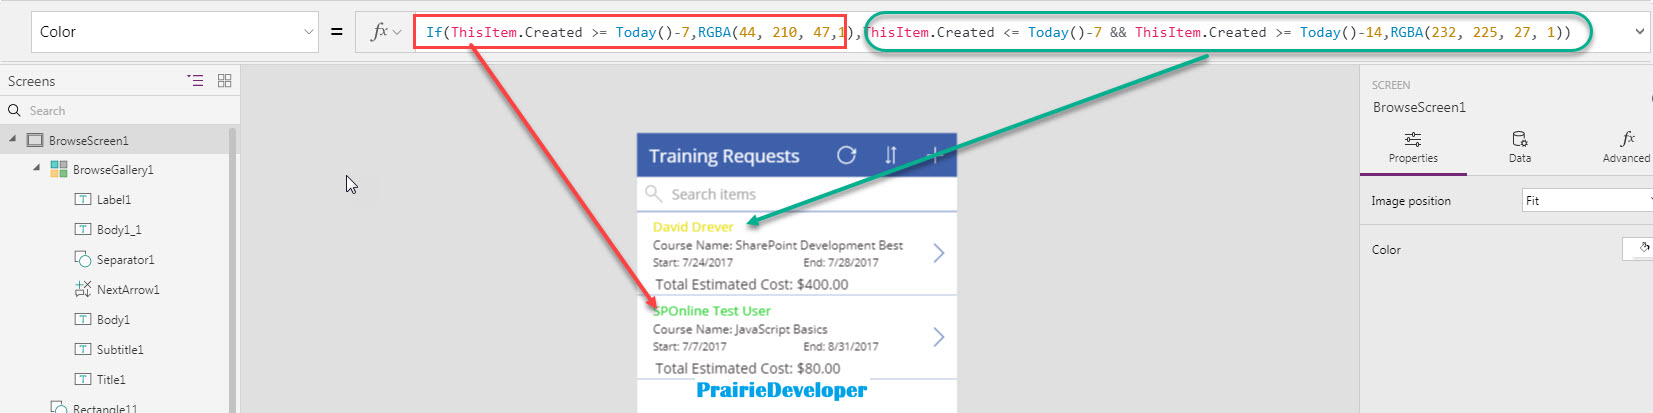Click the BrowseScreen1 screen icon
The image size is (1653, 413).
pyautogui.click(x=35, y=140)
